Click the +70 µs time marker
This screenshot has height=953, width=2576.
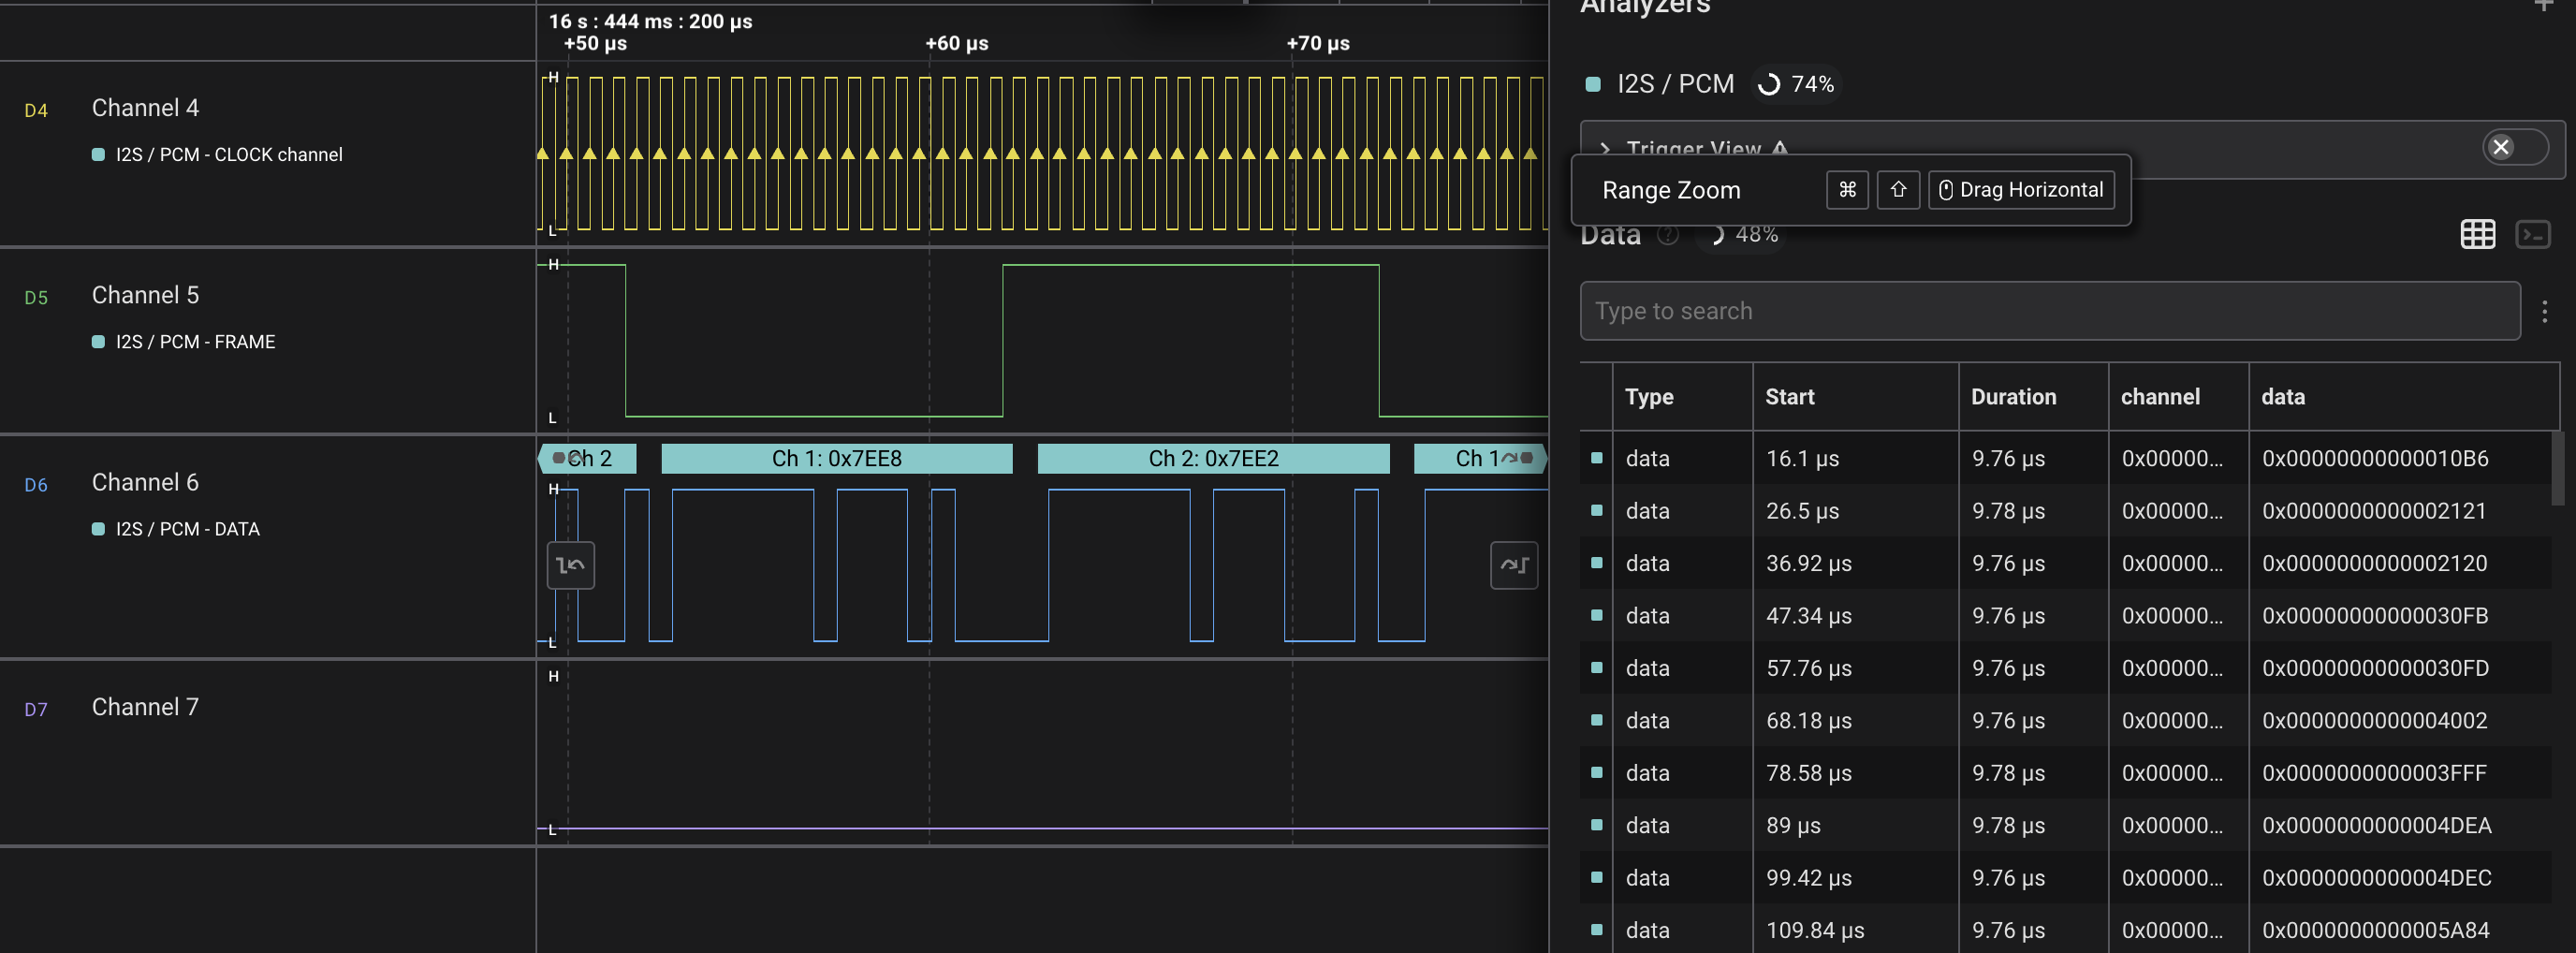coord(1317,44)
